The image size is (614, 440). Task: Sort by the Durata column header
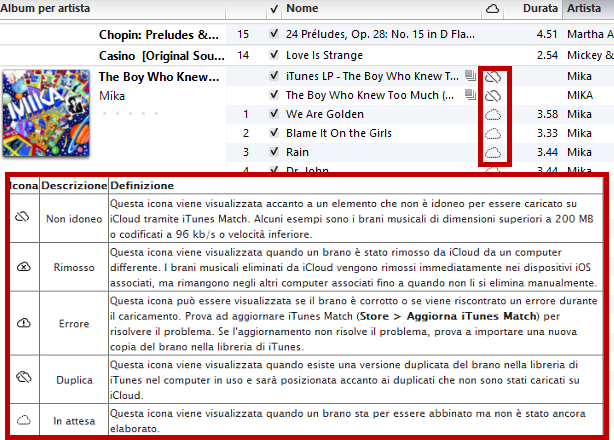pyautogui.click(x=540, y=8)
